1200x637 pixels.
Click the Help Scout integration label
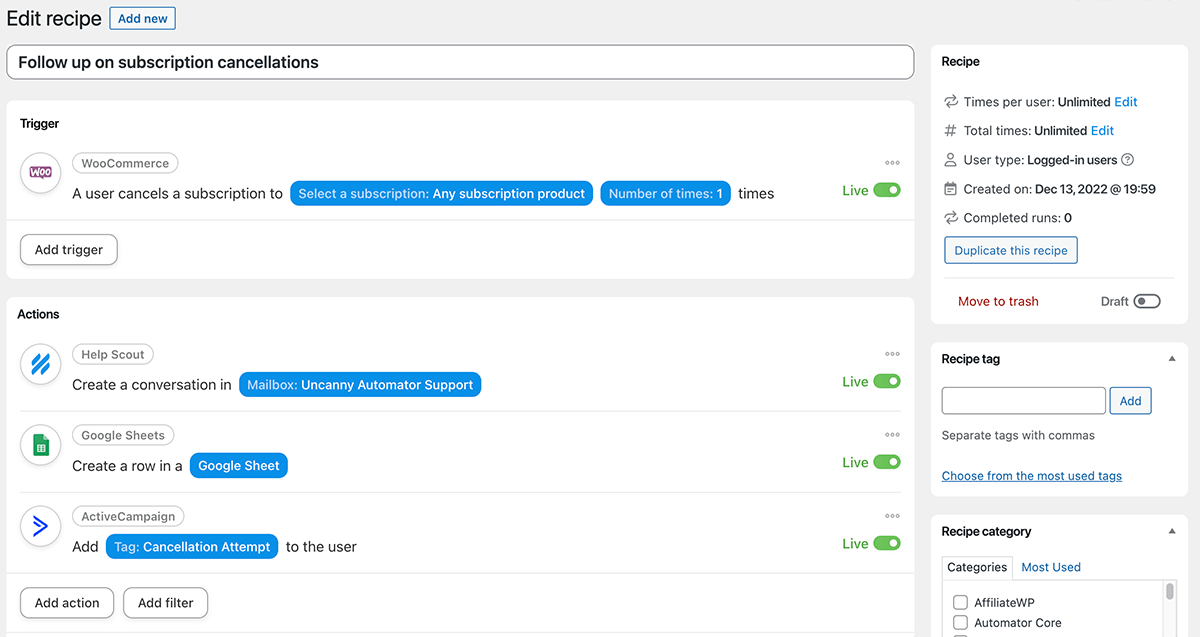pos(113,354)
